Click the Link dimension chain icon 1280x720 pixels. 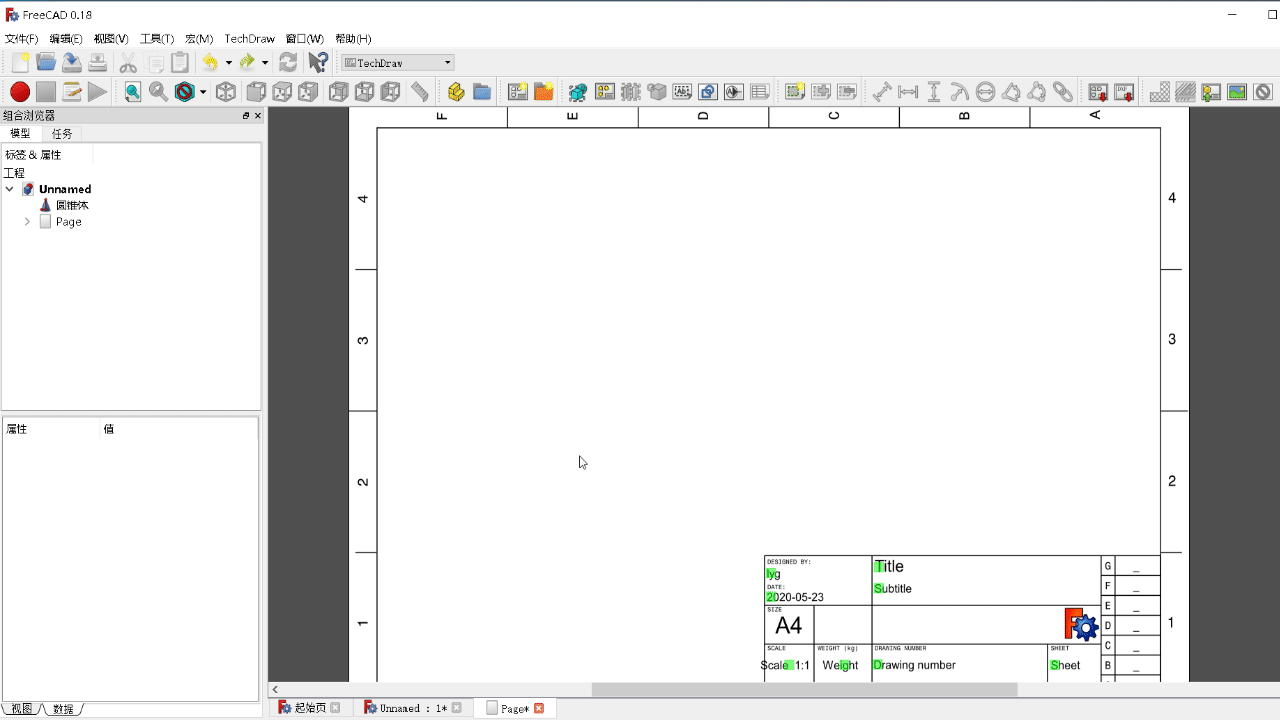(1063, 92)
